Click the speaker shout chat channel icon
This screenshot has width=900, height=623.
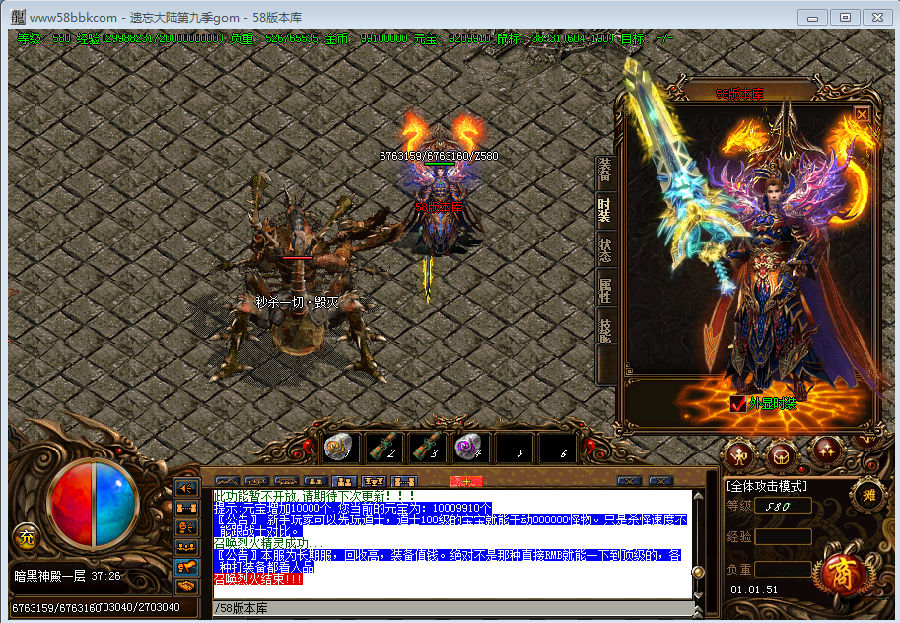pos(187,489)
